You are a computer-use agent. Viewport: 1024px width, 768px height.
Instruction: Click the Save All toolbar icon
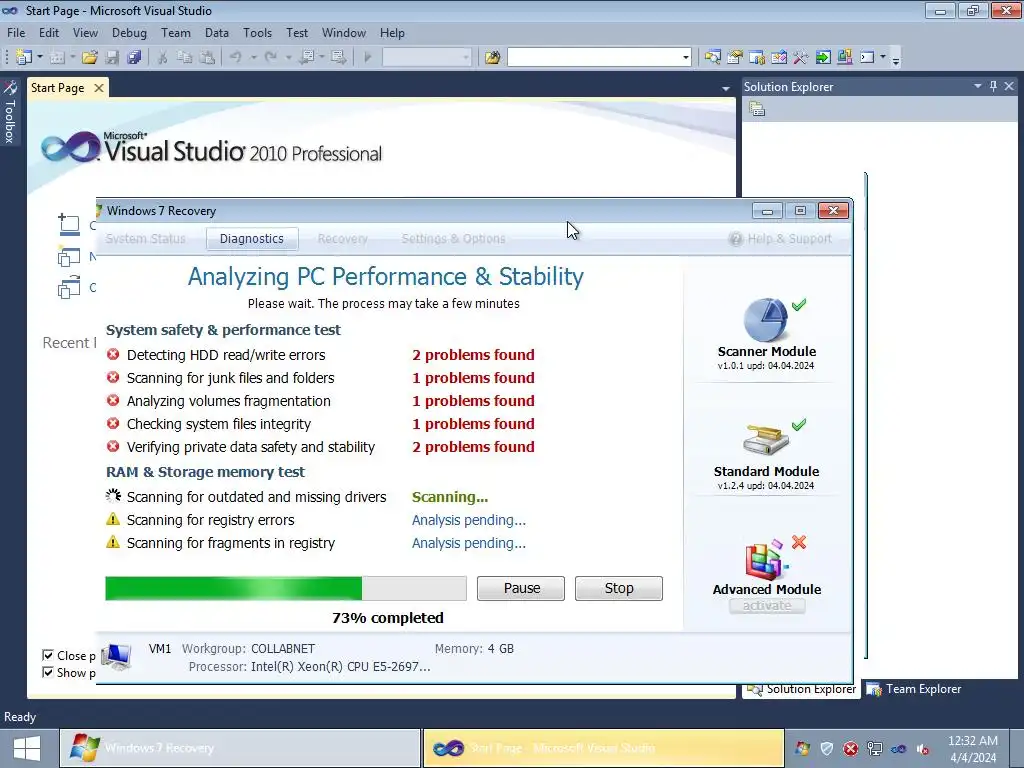click(135, 57)
